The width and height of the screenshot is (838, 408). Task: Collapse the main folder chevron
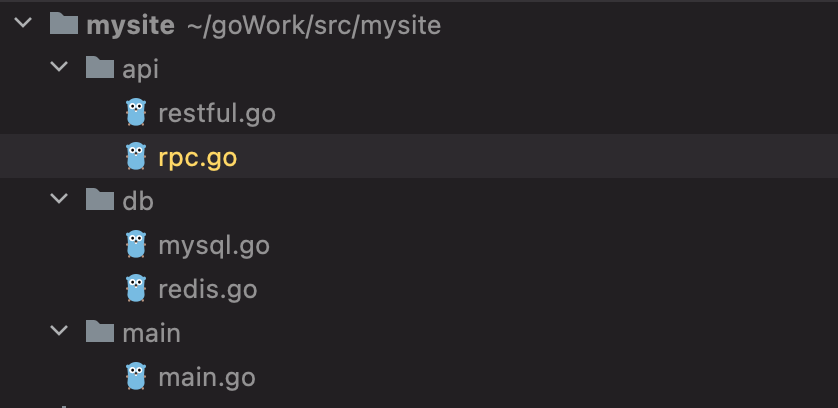click(60, 332)
